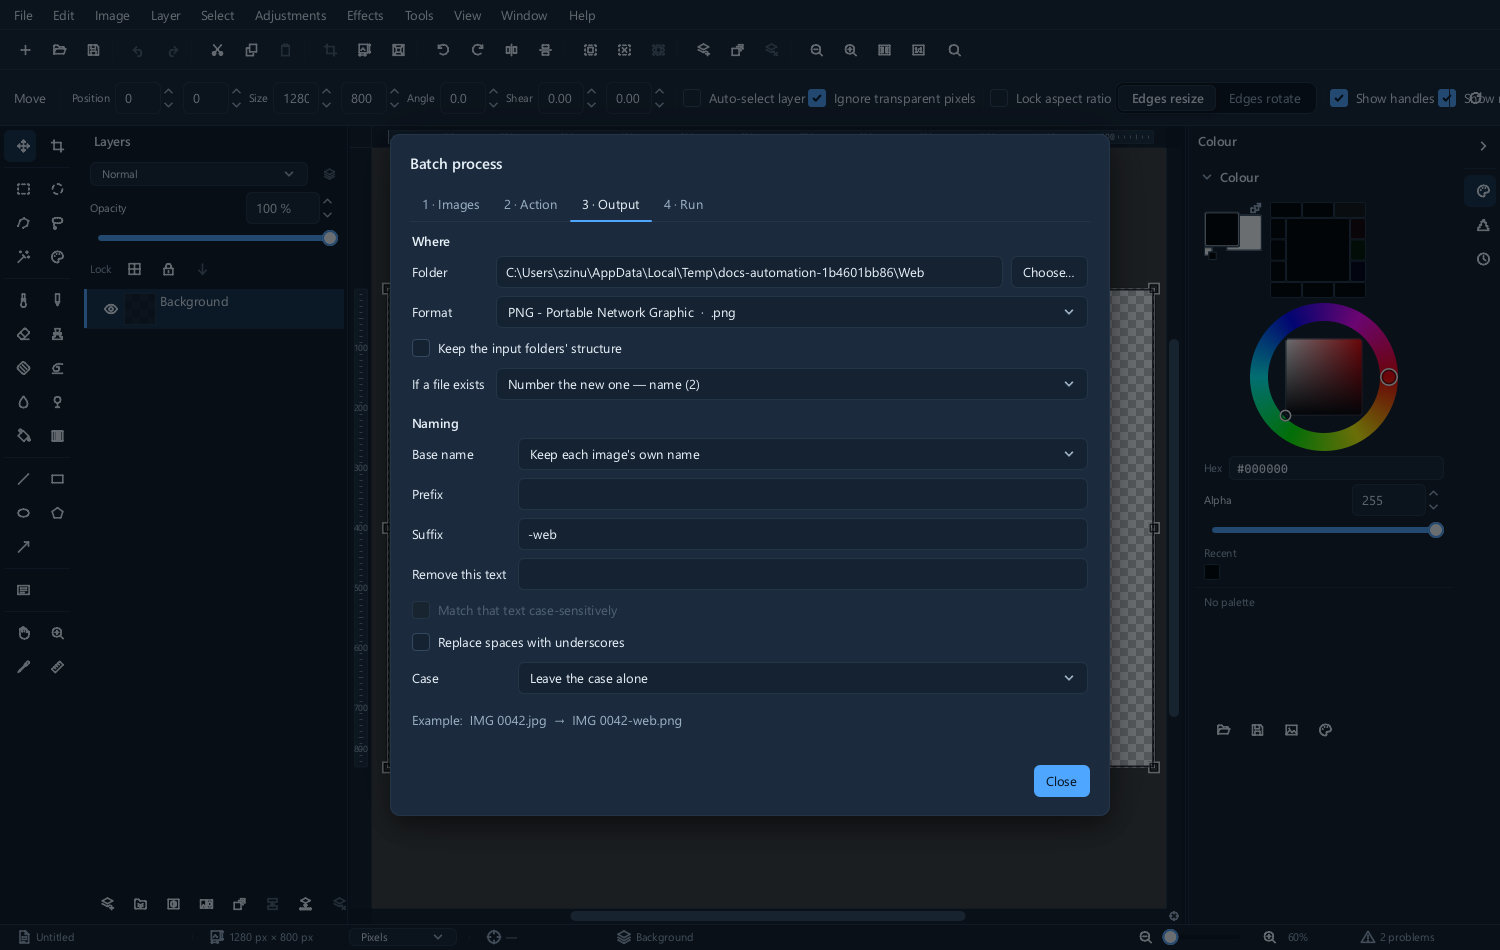The width and height of the screenshot is (1500, 950).
Task: Uncheck Show handles checkbox
Action: pos(1339,98)
